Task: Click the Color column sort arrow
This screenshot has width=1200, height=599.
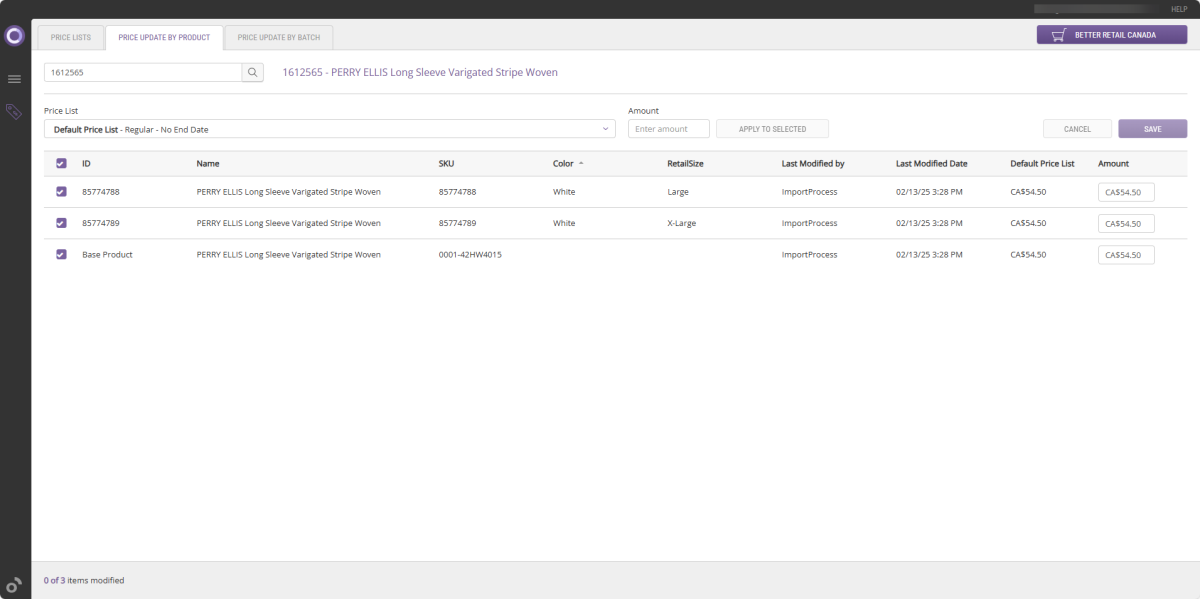Action: click(x=581, y=163)
